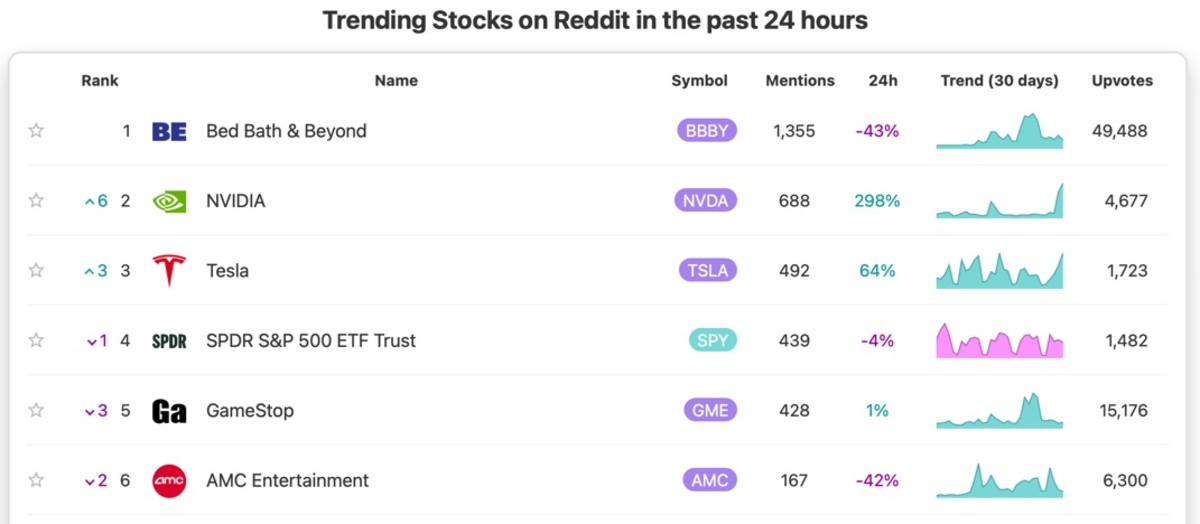Open the BBBY symbol badge

click(x=707, y=131)
